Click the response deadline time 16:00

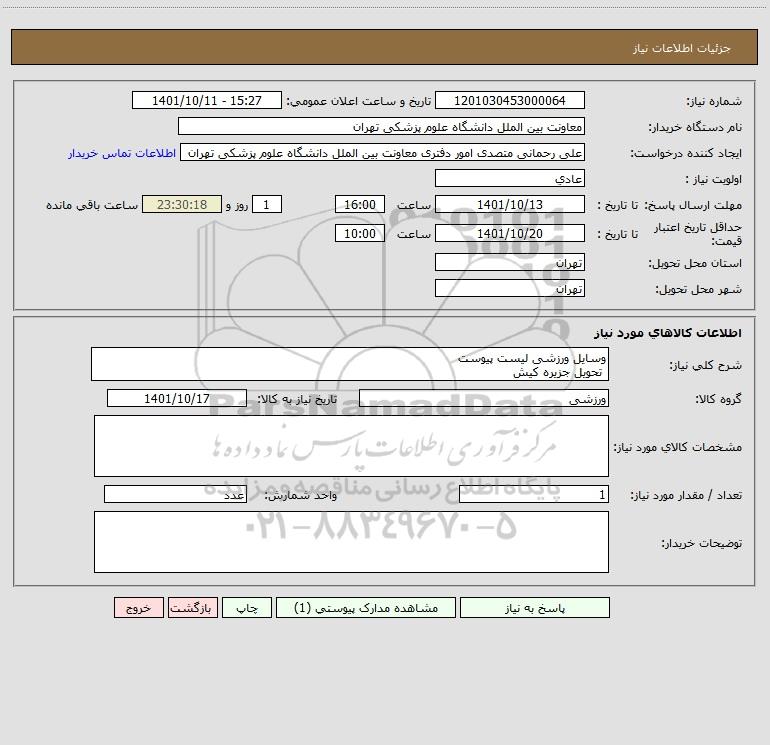tap(359, 204)
